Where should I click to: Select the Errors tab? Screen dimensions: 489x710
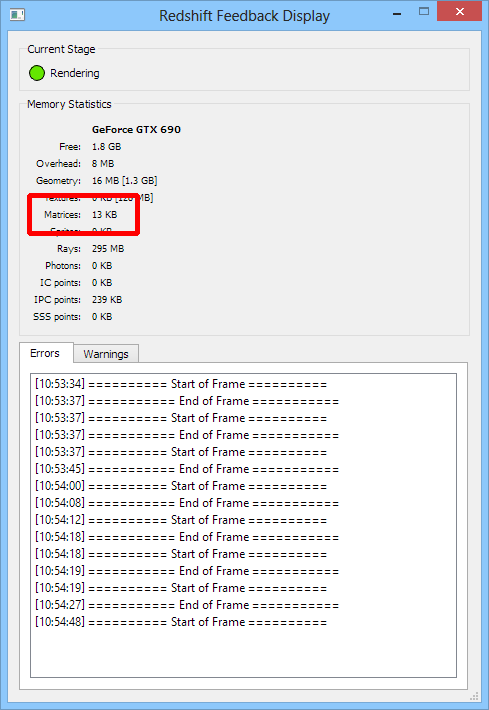coord(45,353)
